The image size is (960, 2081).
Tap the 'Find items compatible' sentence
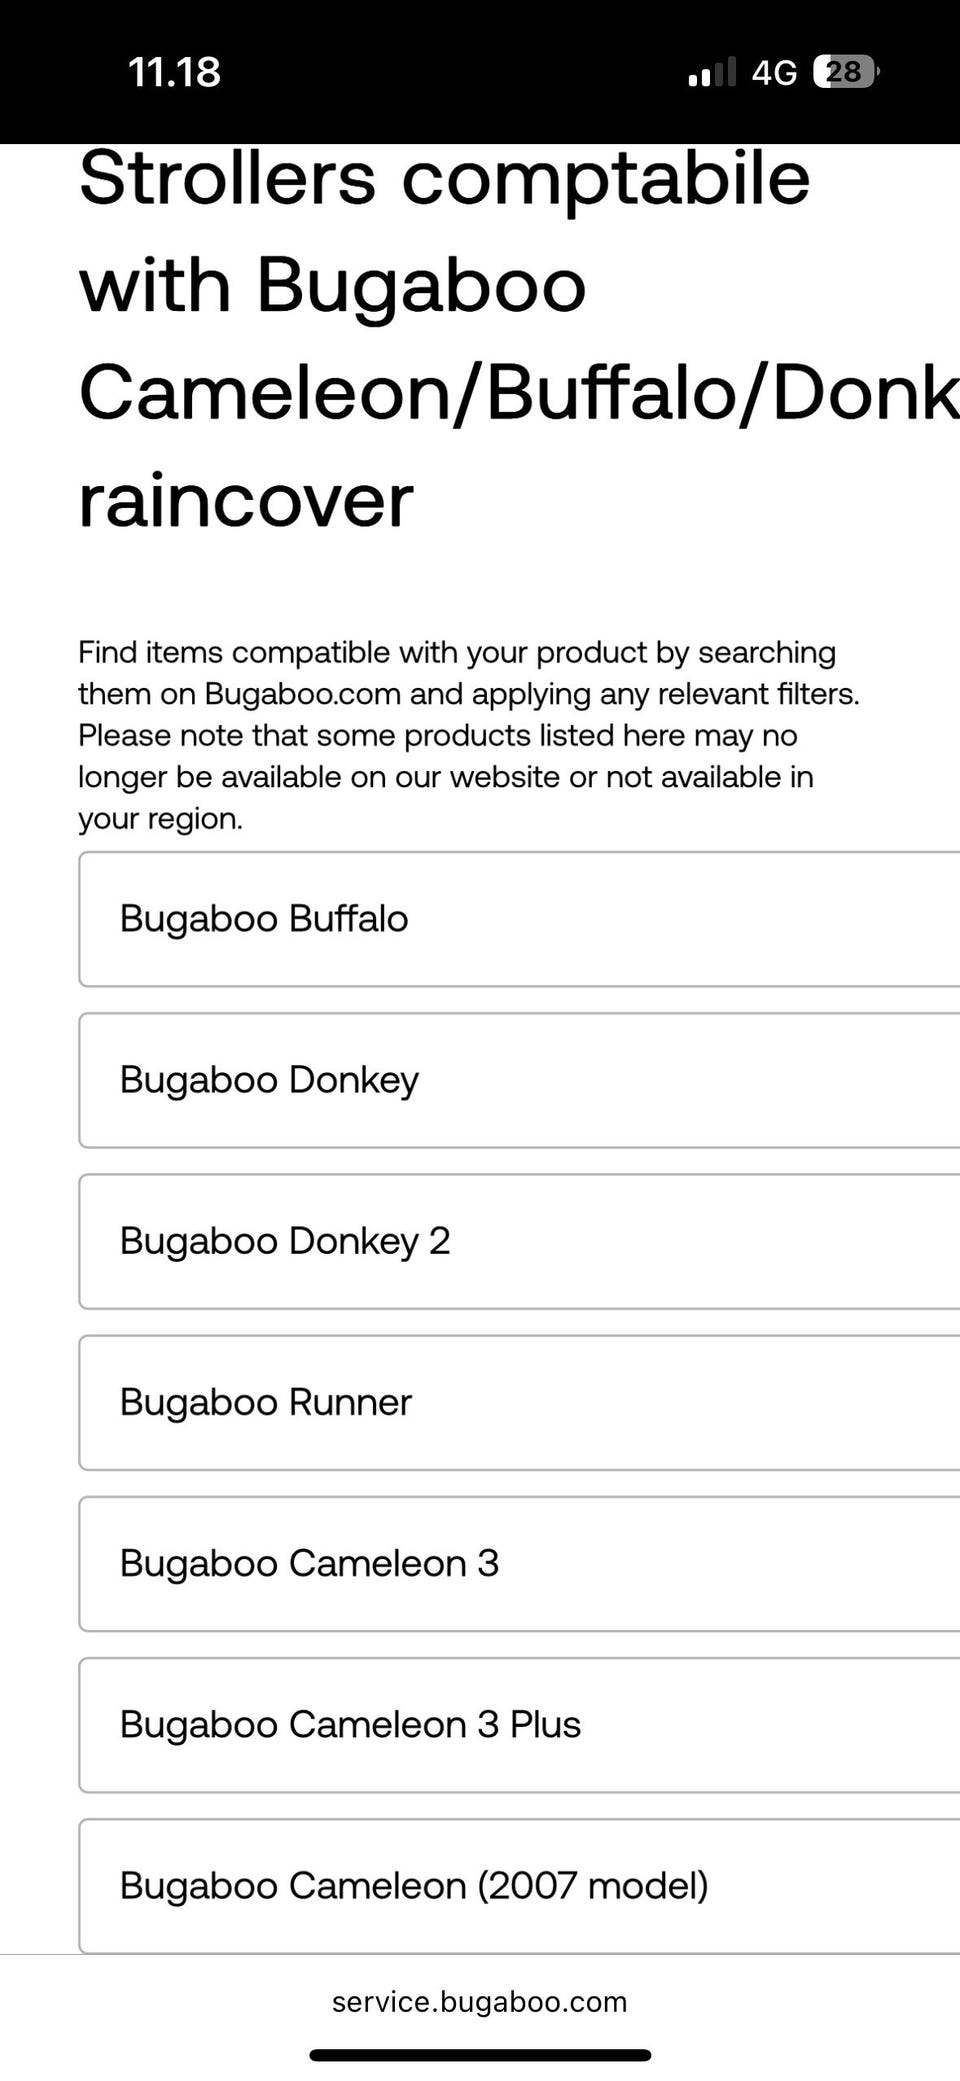pos(456,652)
